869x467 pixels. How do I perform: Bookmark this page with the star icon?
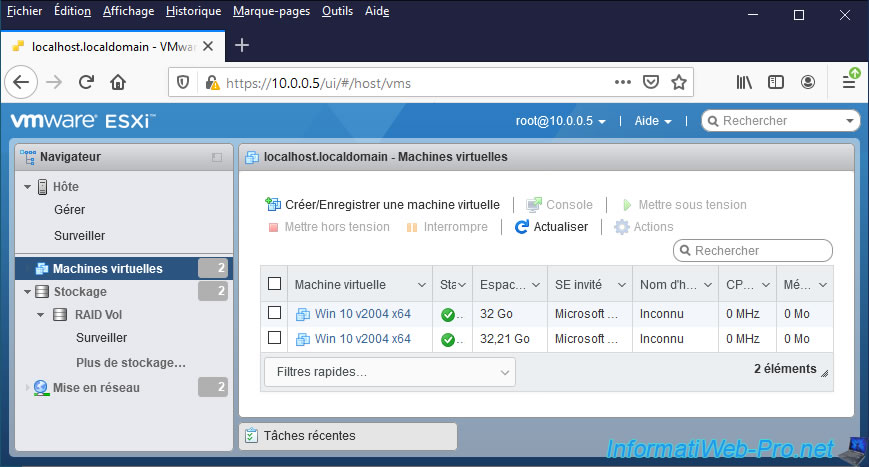678,83
